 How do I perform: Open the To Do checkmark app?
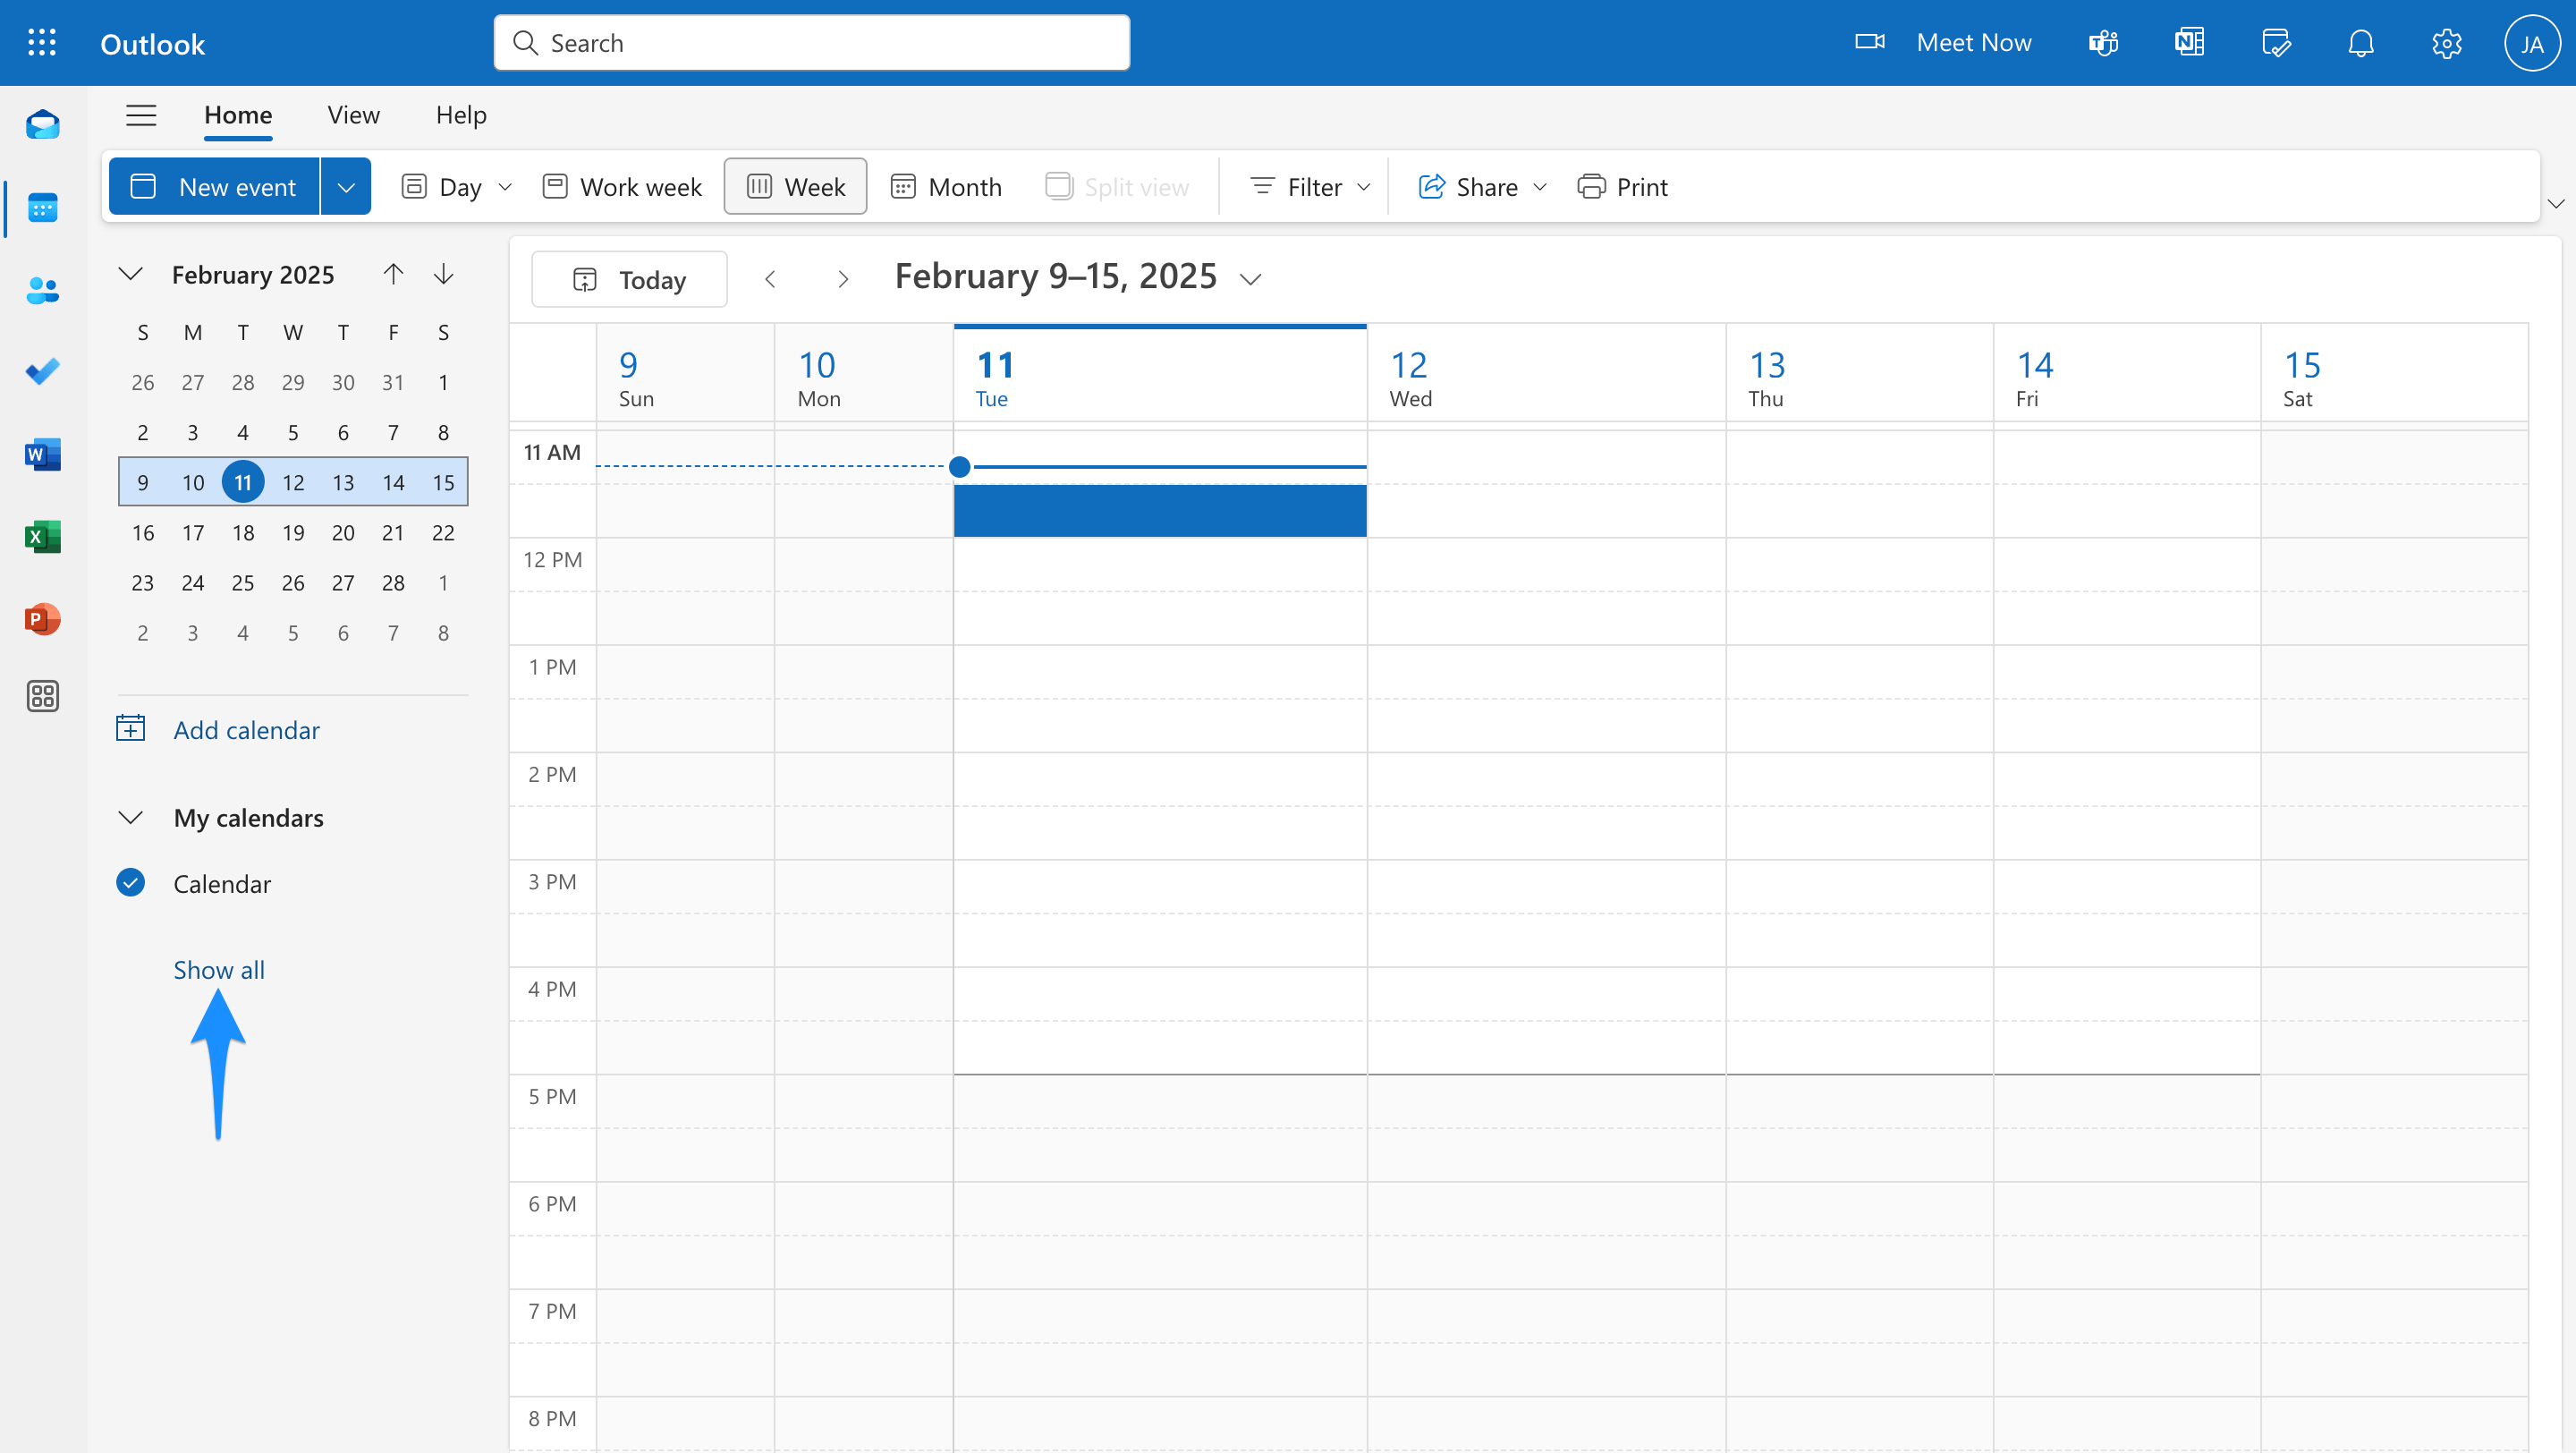tap(42, 372)
